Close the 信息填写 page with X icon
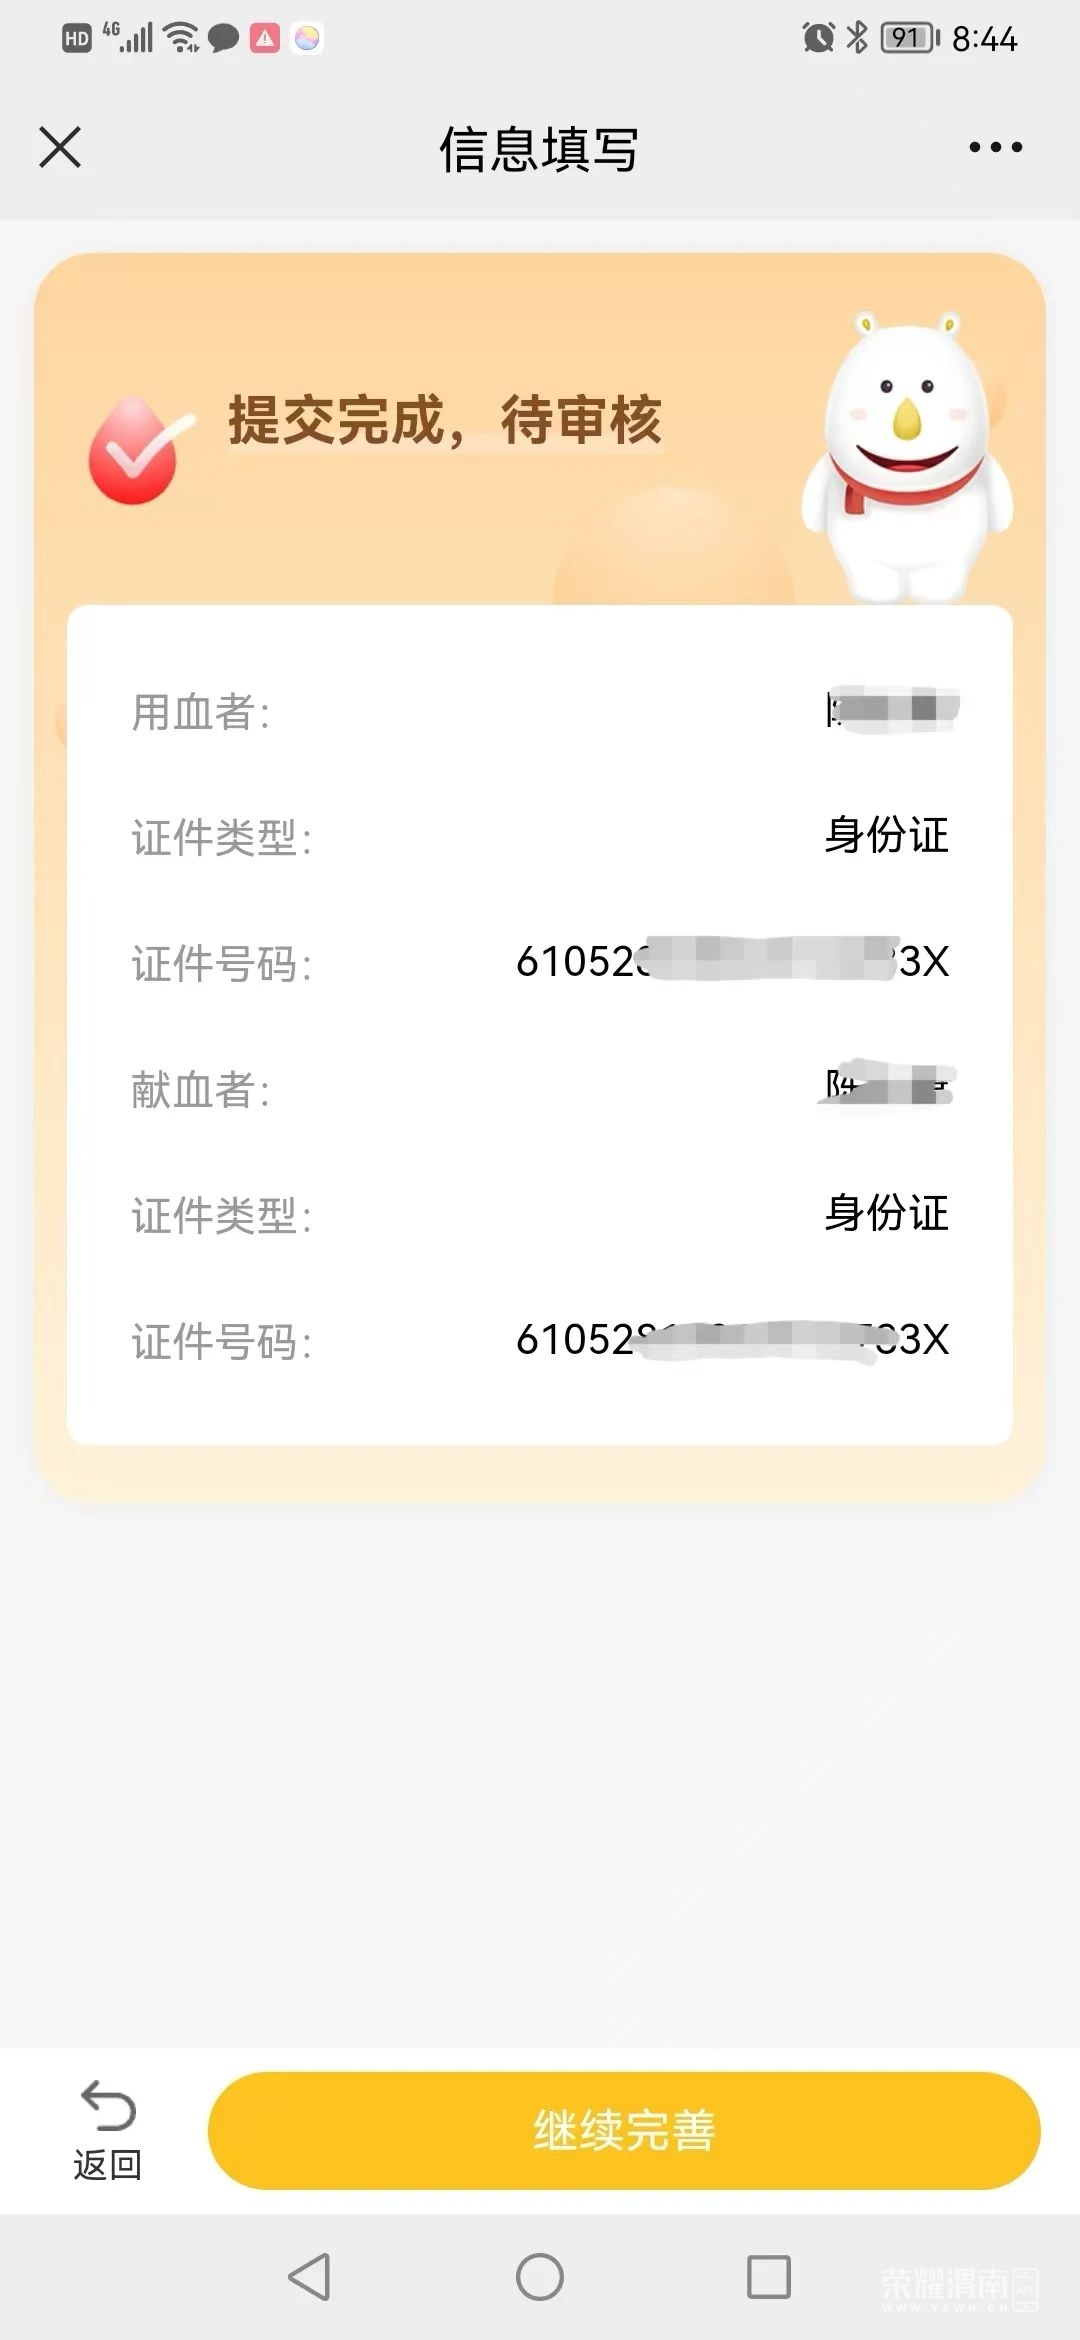Viewport: 1080px width, 2340px height. click(x=60, y=147)
